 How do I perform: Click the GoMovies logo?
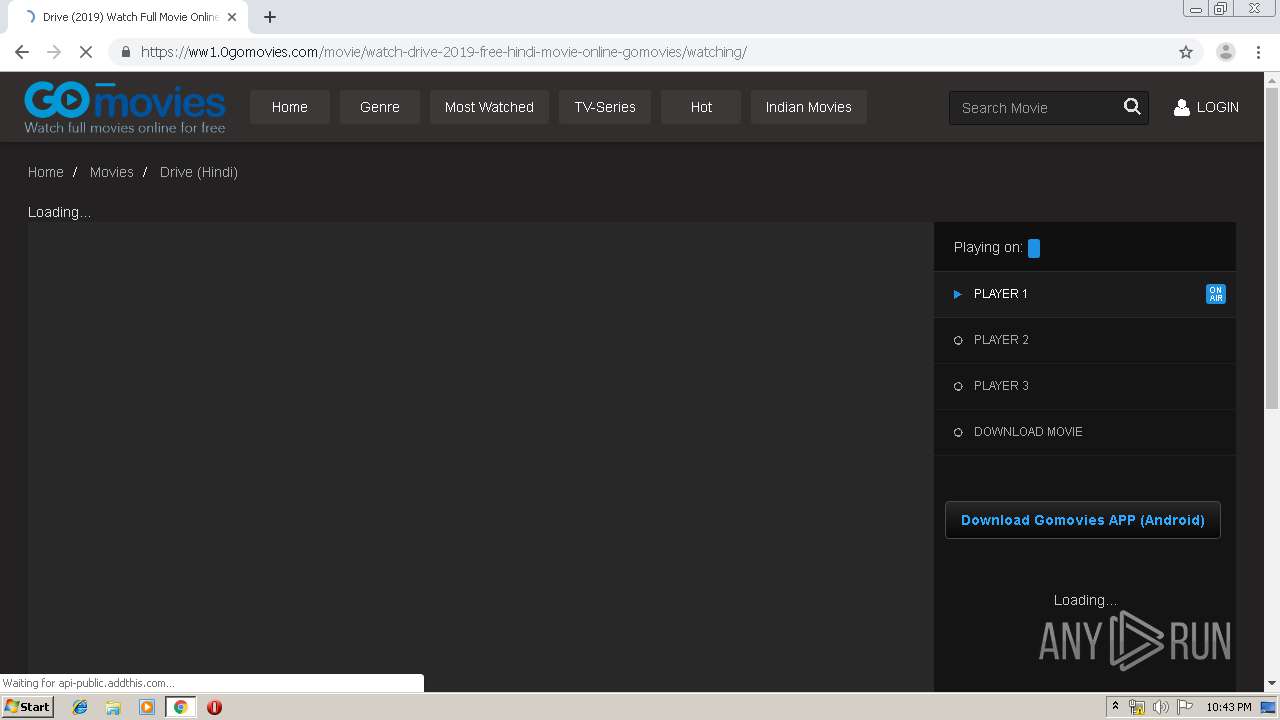tap(125, 107)
